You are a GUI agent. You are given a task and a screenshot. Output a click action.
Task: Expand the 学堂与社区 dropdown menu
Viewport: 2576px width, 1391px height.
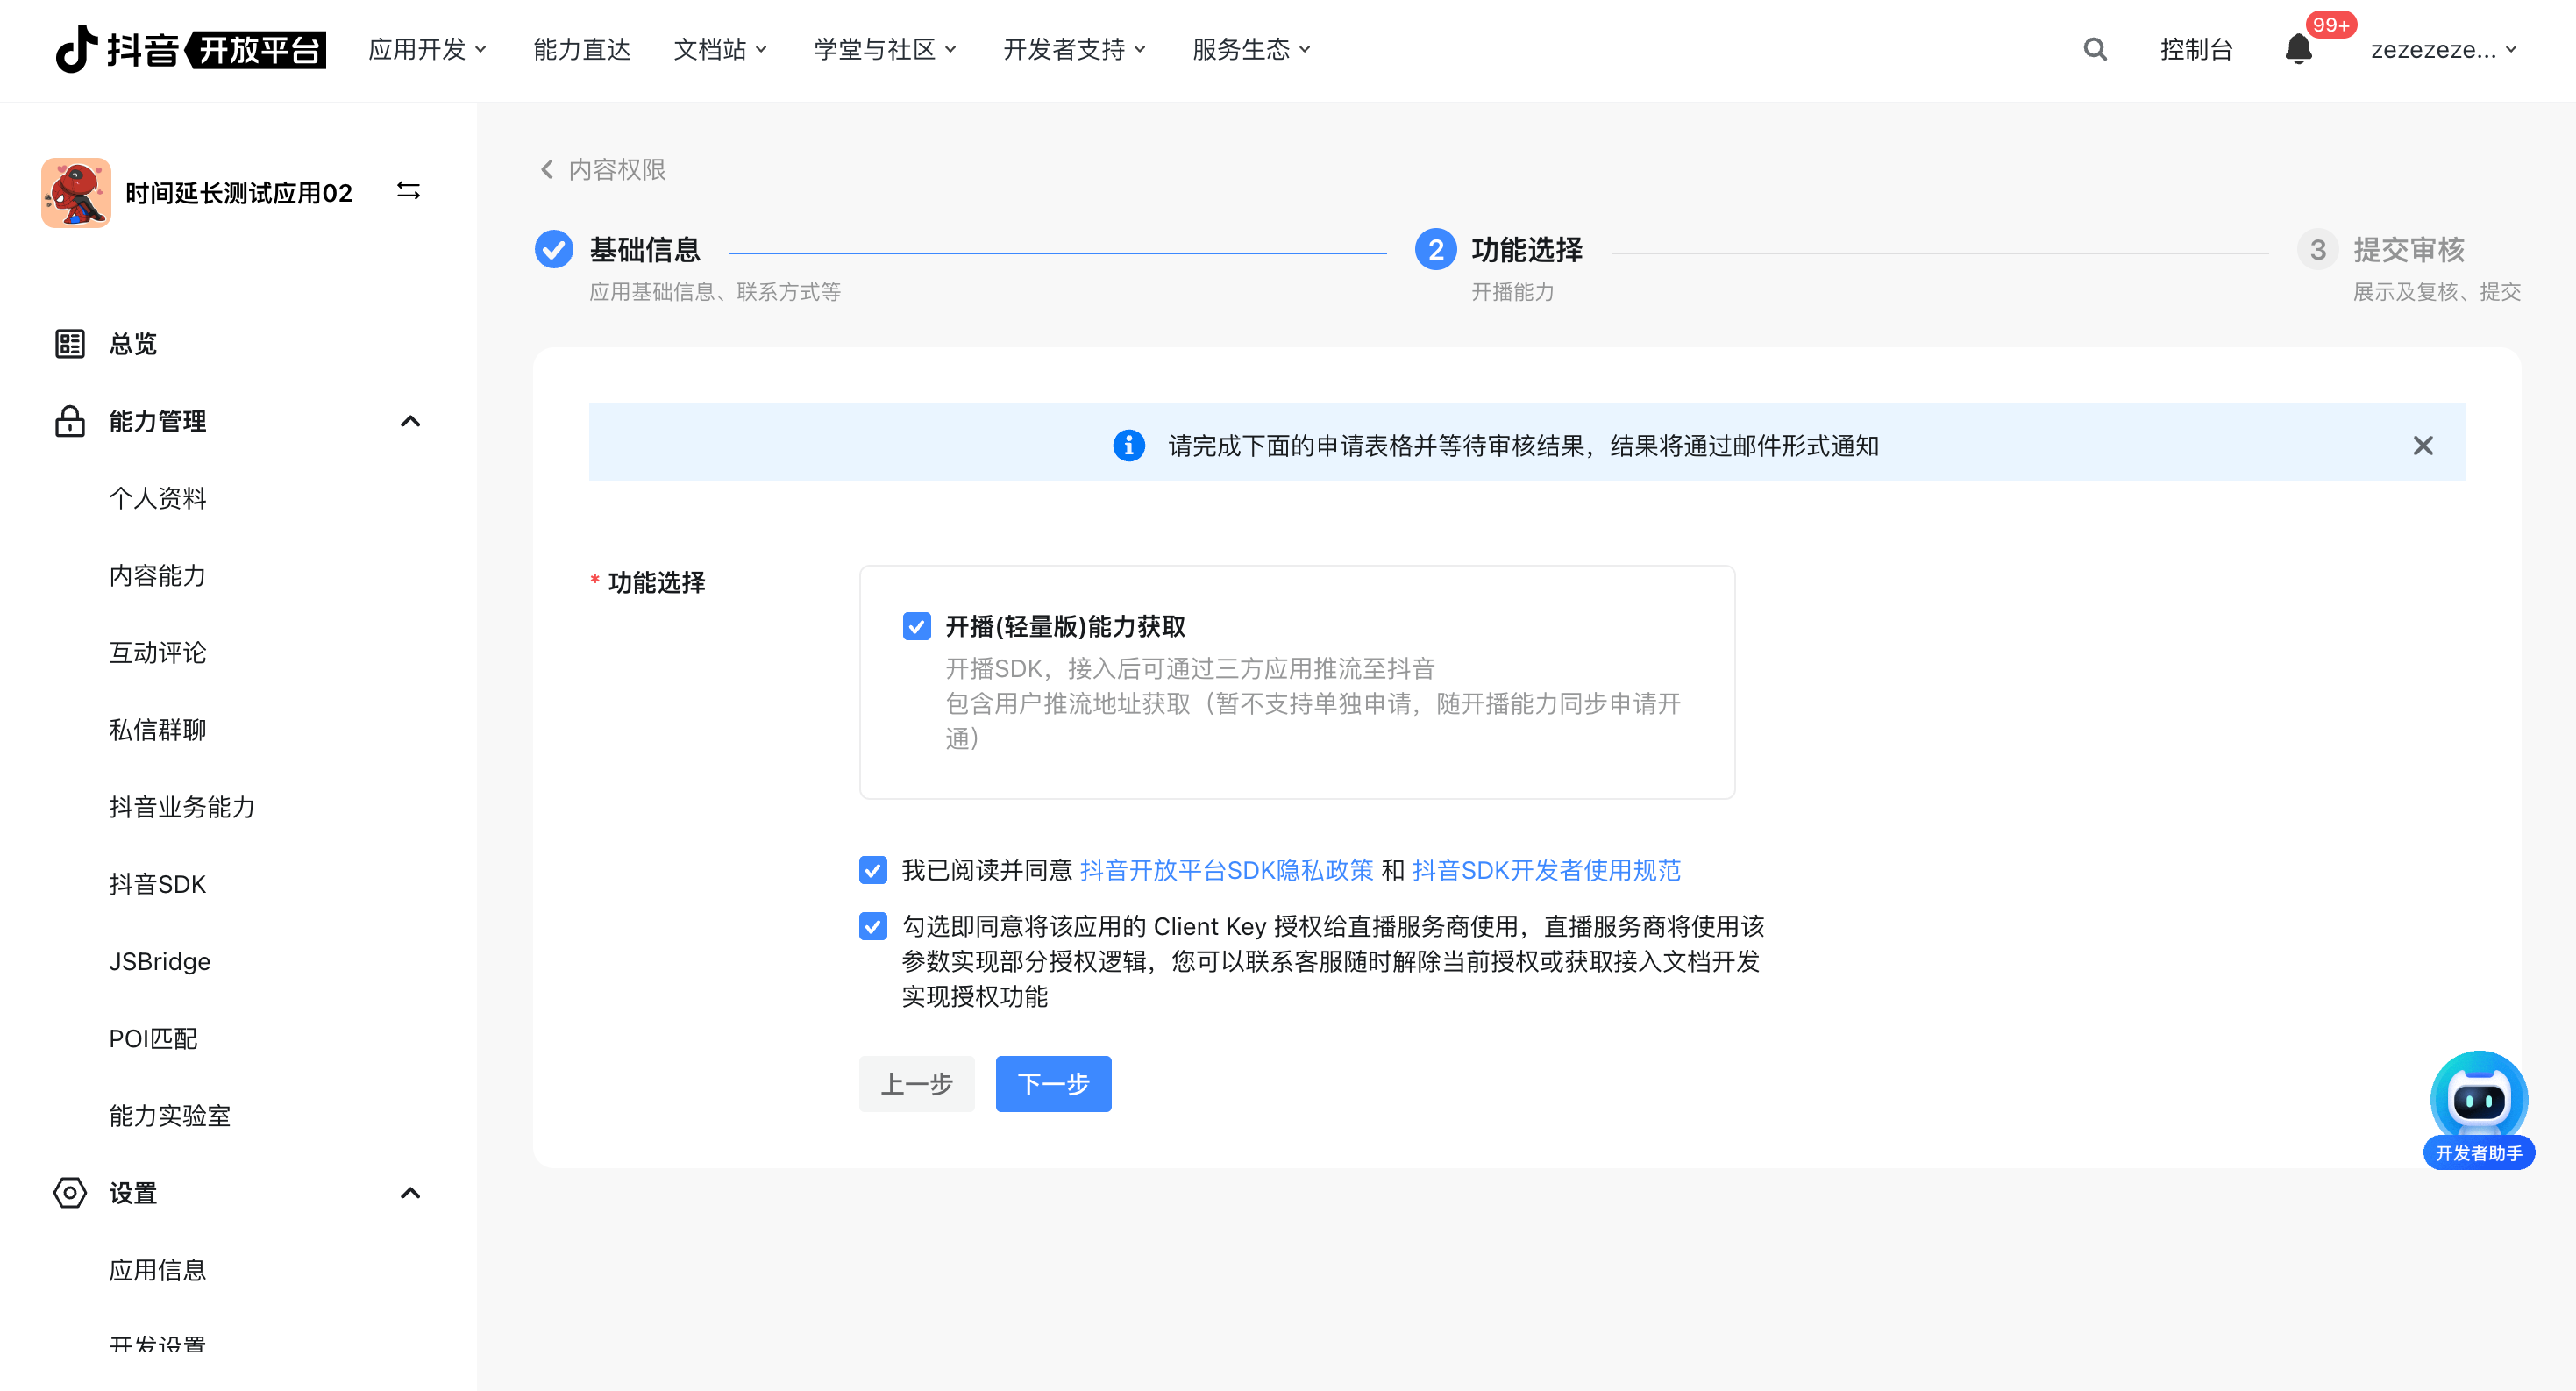[x=885, y=49]
